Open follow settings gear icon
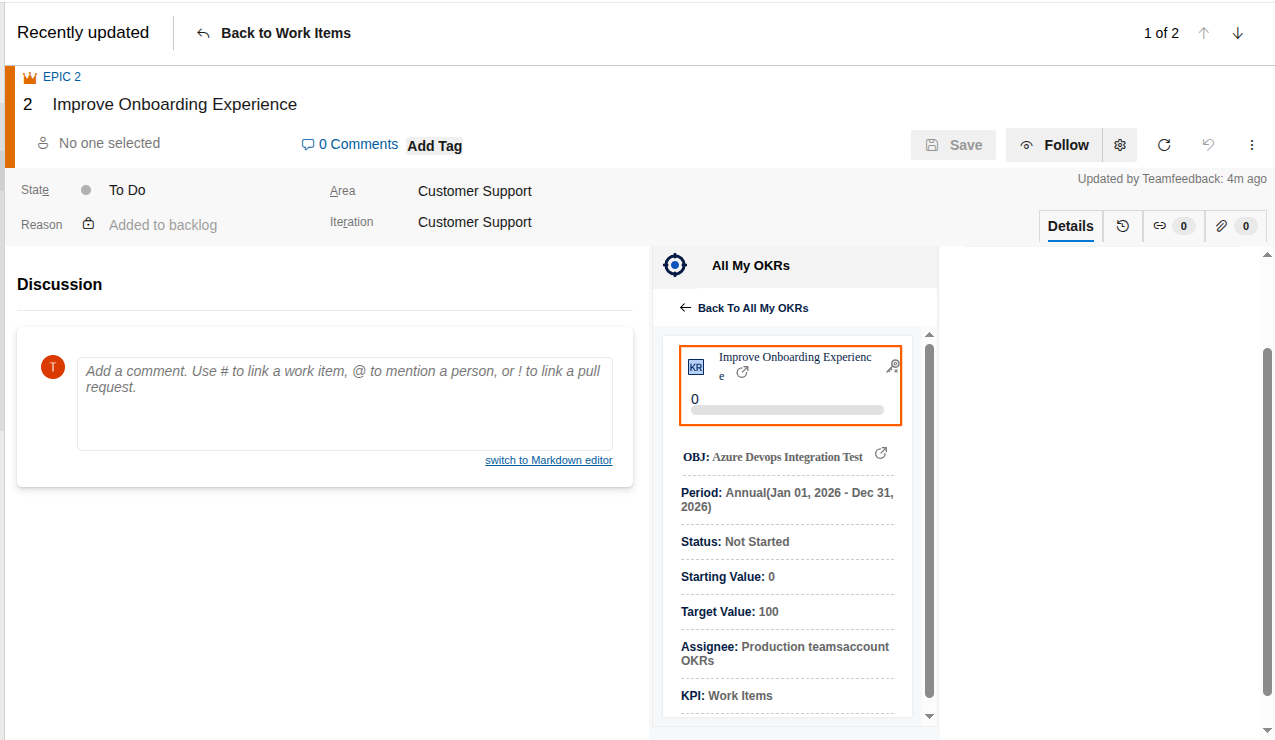1275x740 pixels. pos(1120,145)
